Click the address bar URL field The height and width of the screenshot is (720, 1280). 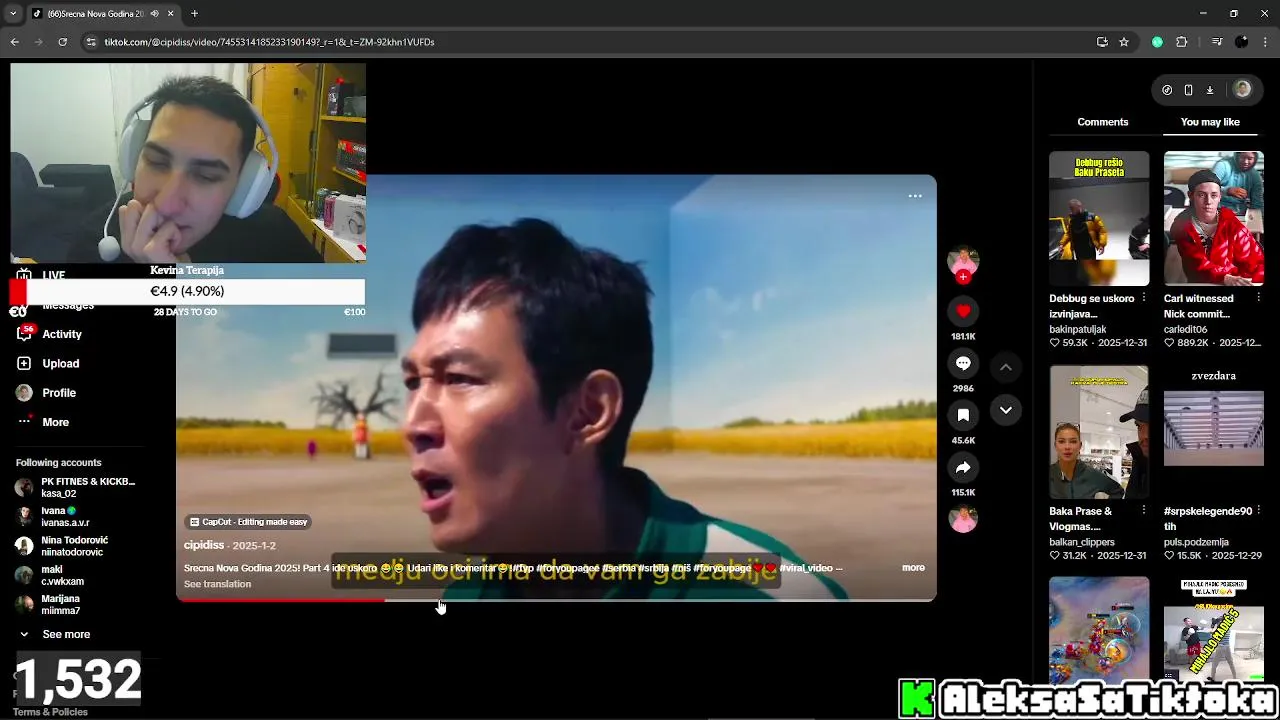pyautogui.click(x=590, y=42)
